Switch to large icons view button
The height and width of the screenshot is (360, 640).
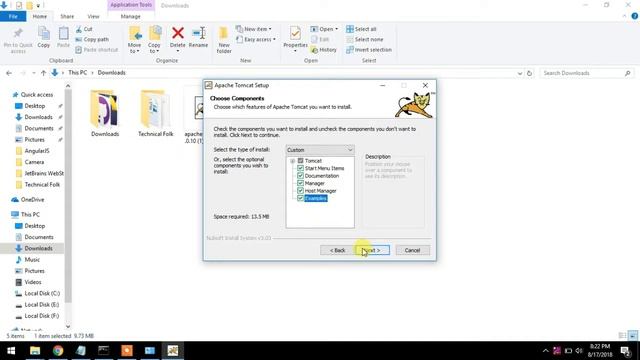coord(633,336)
